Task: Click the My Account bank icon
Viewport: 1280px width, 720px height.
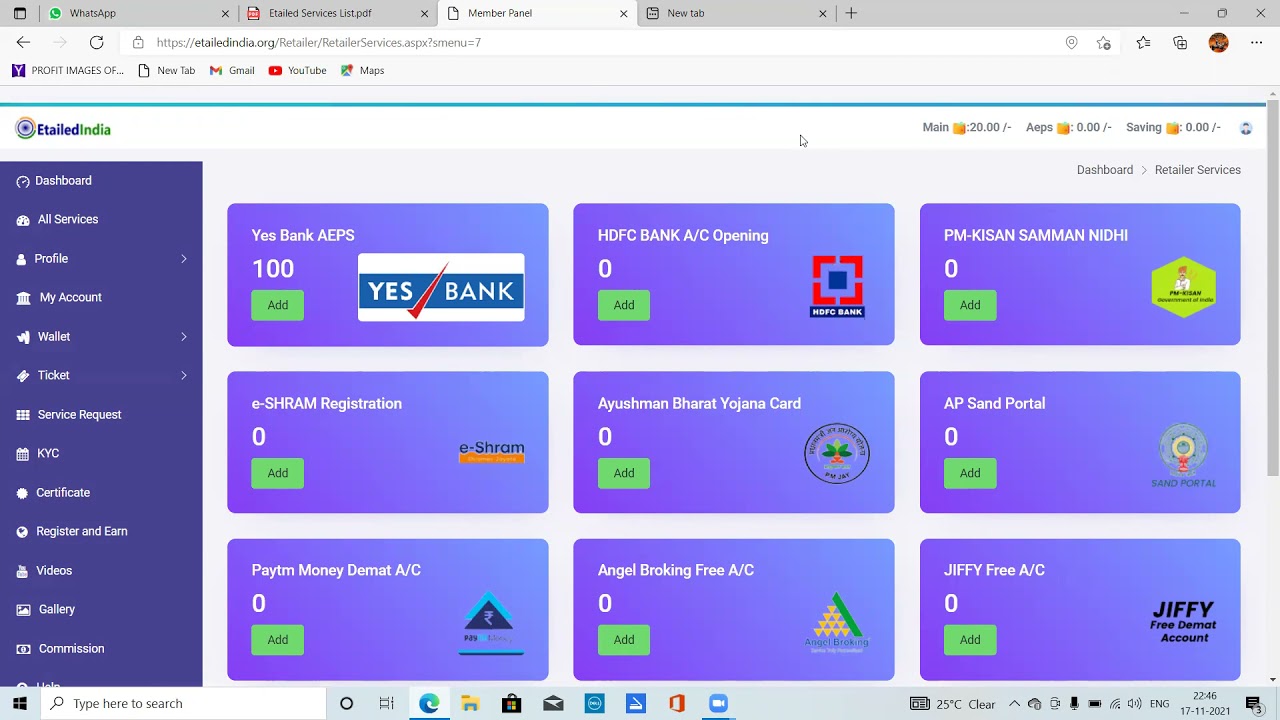Action: pyautogui.click(x=23, y=298)
